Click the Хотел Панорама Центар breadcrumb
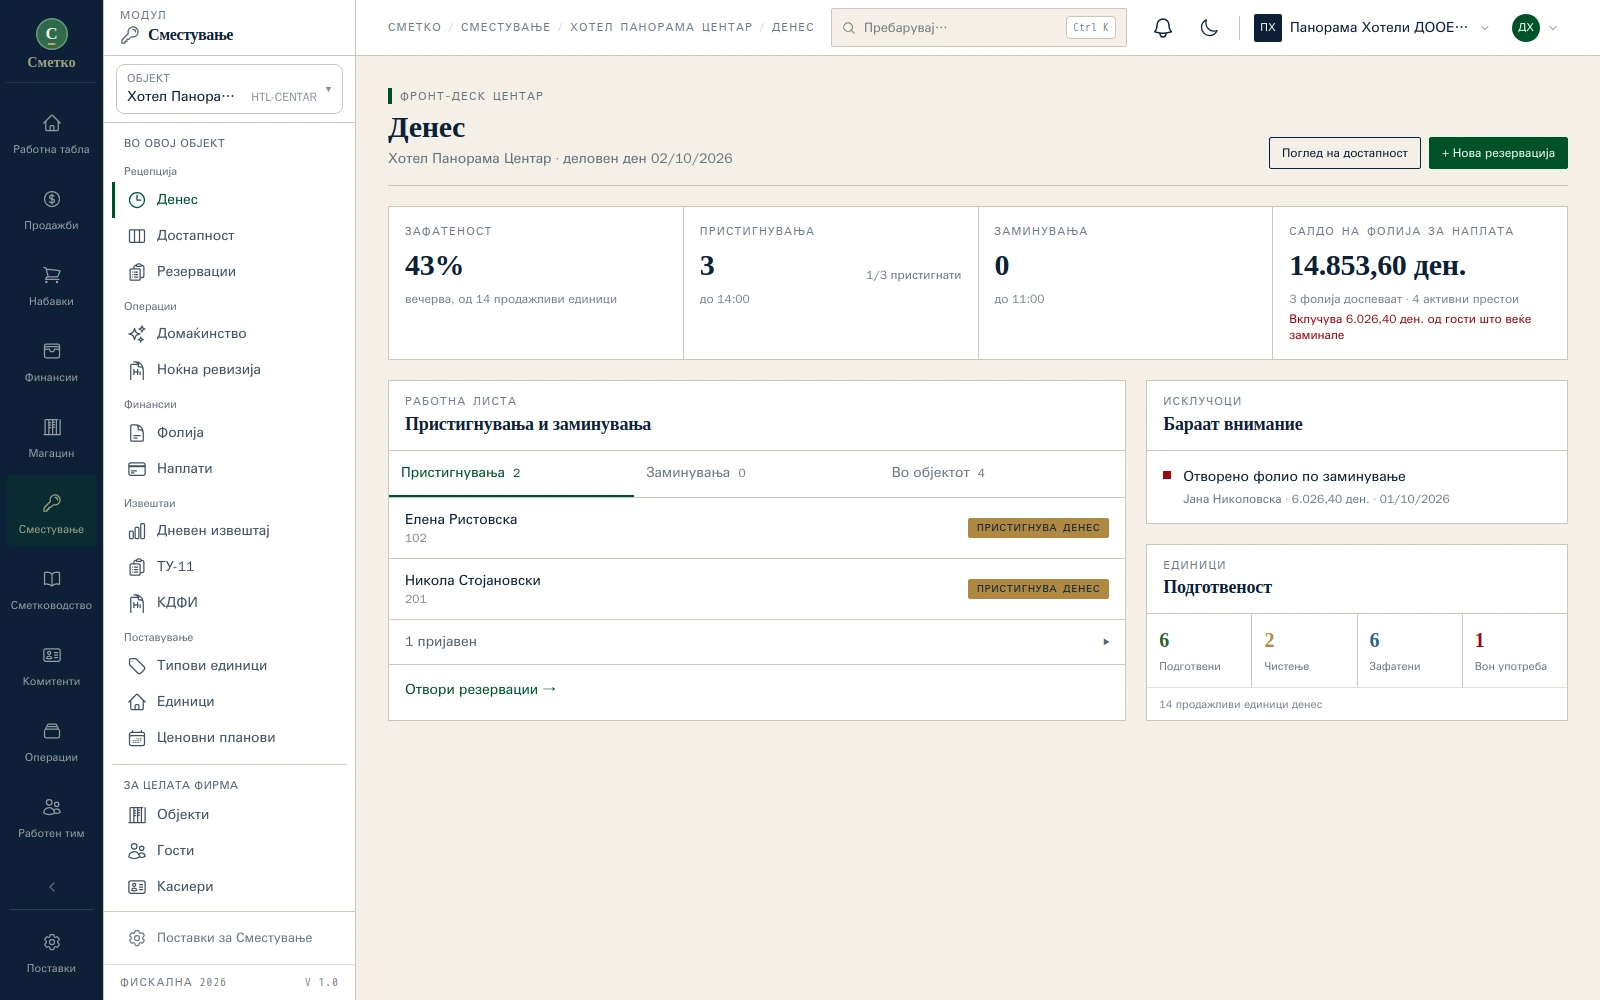 661,28
